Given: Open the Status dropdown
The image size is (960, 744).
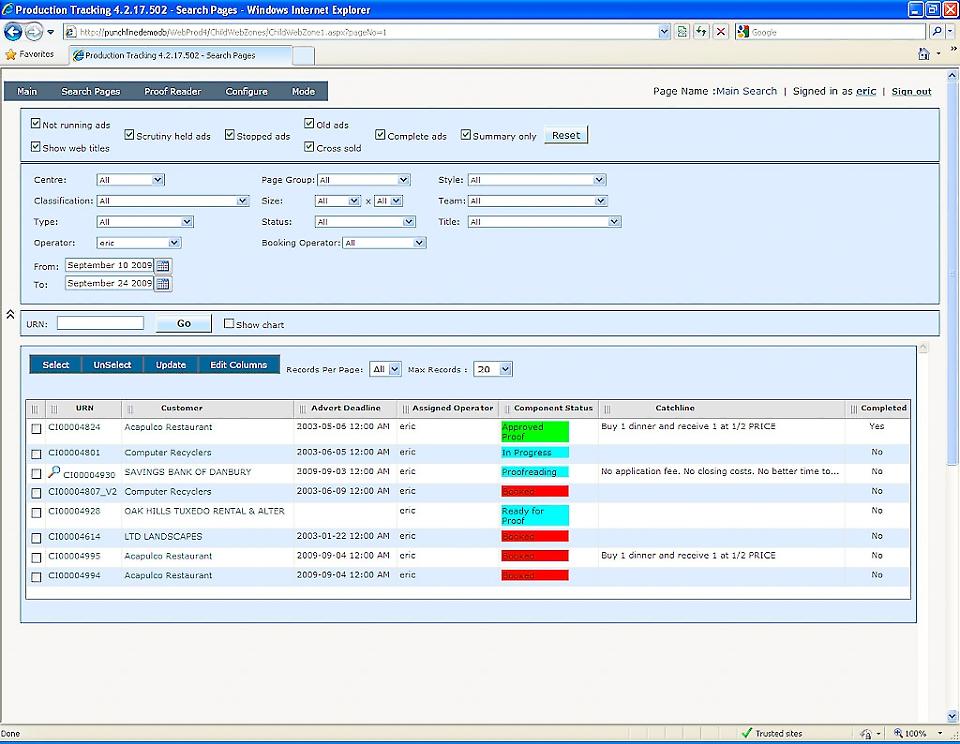Looking at the screenshot, I should click(366, 222).
